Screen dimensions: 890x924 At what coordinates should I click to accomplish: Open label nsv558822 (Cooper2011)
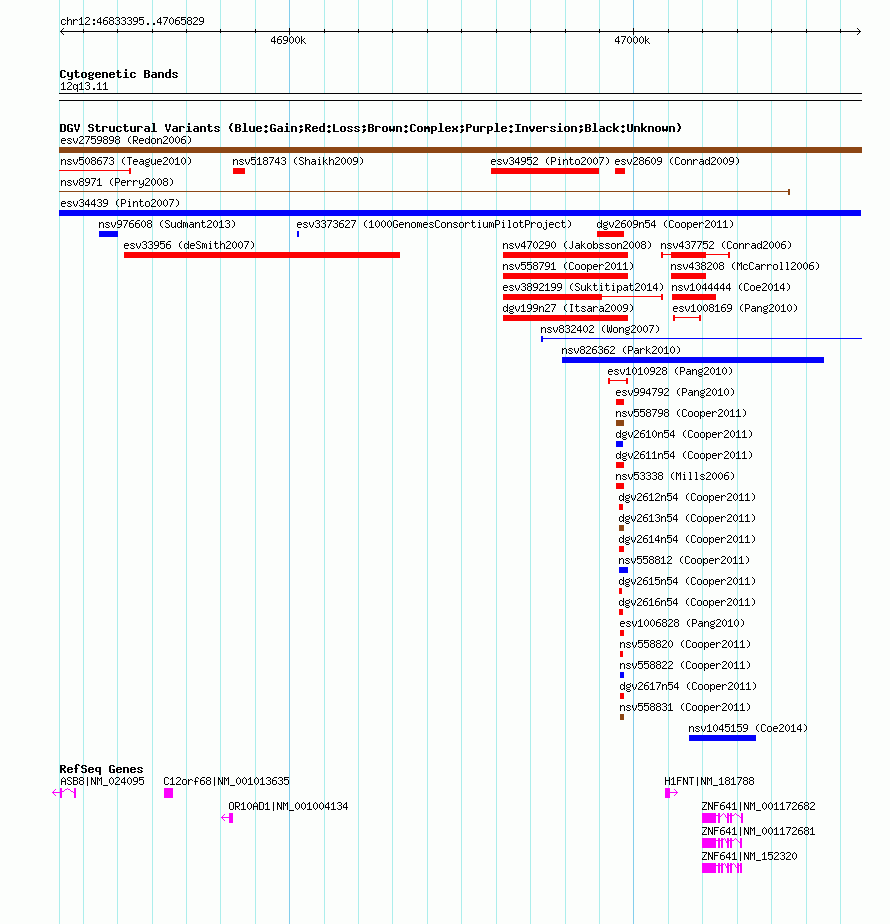tap(685, 665)
